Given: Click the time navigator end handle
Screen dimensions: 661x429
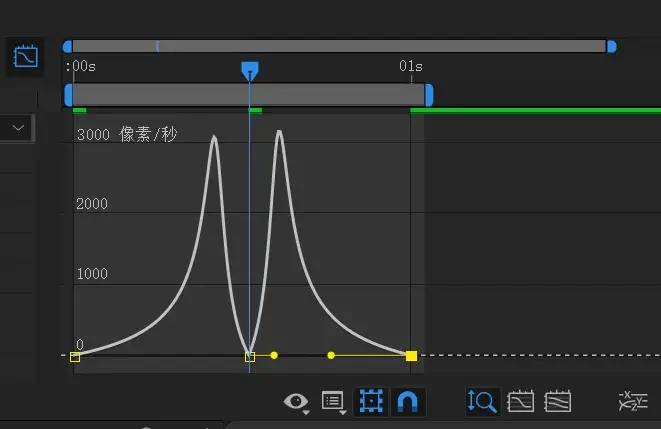Looking at the screenshot, I should coord(612,47).
